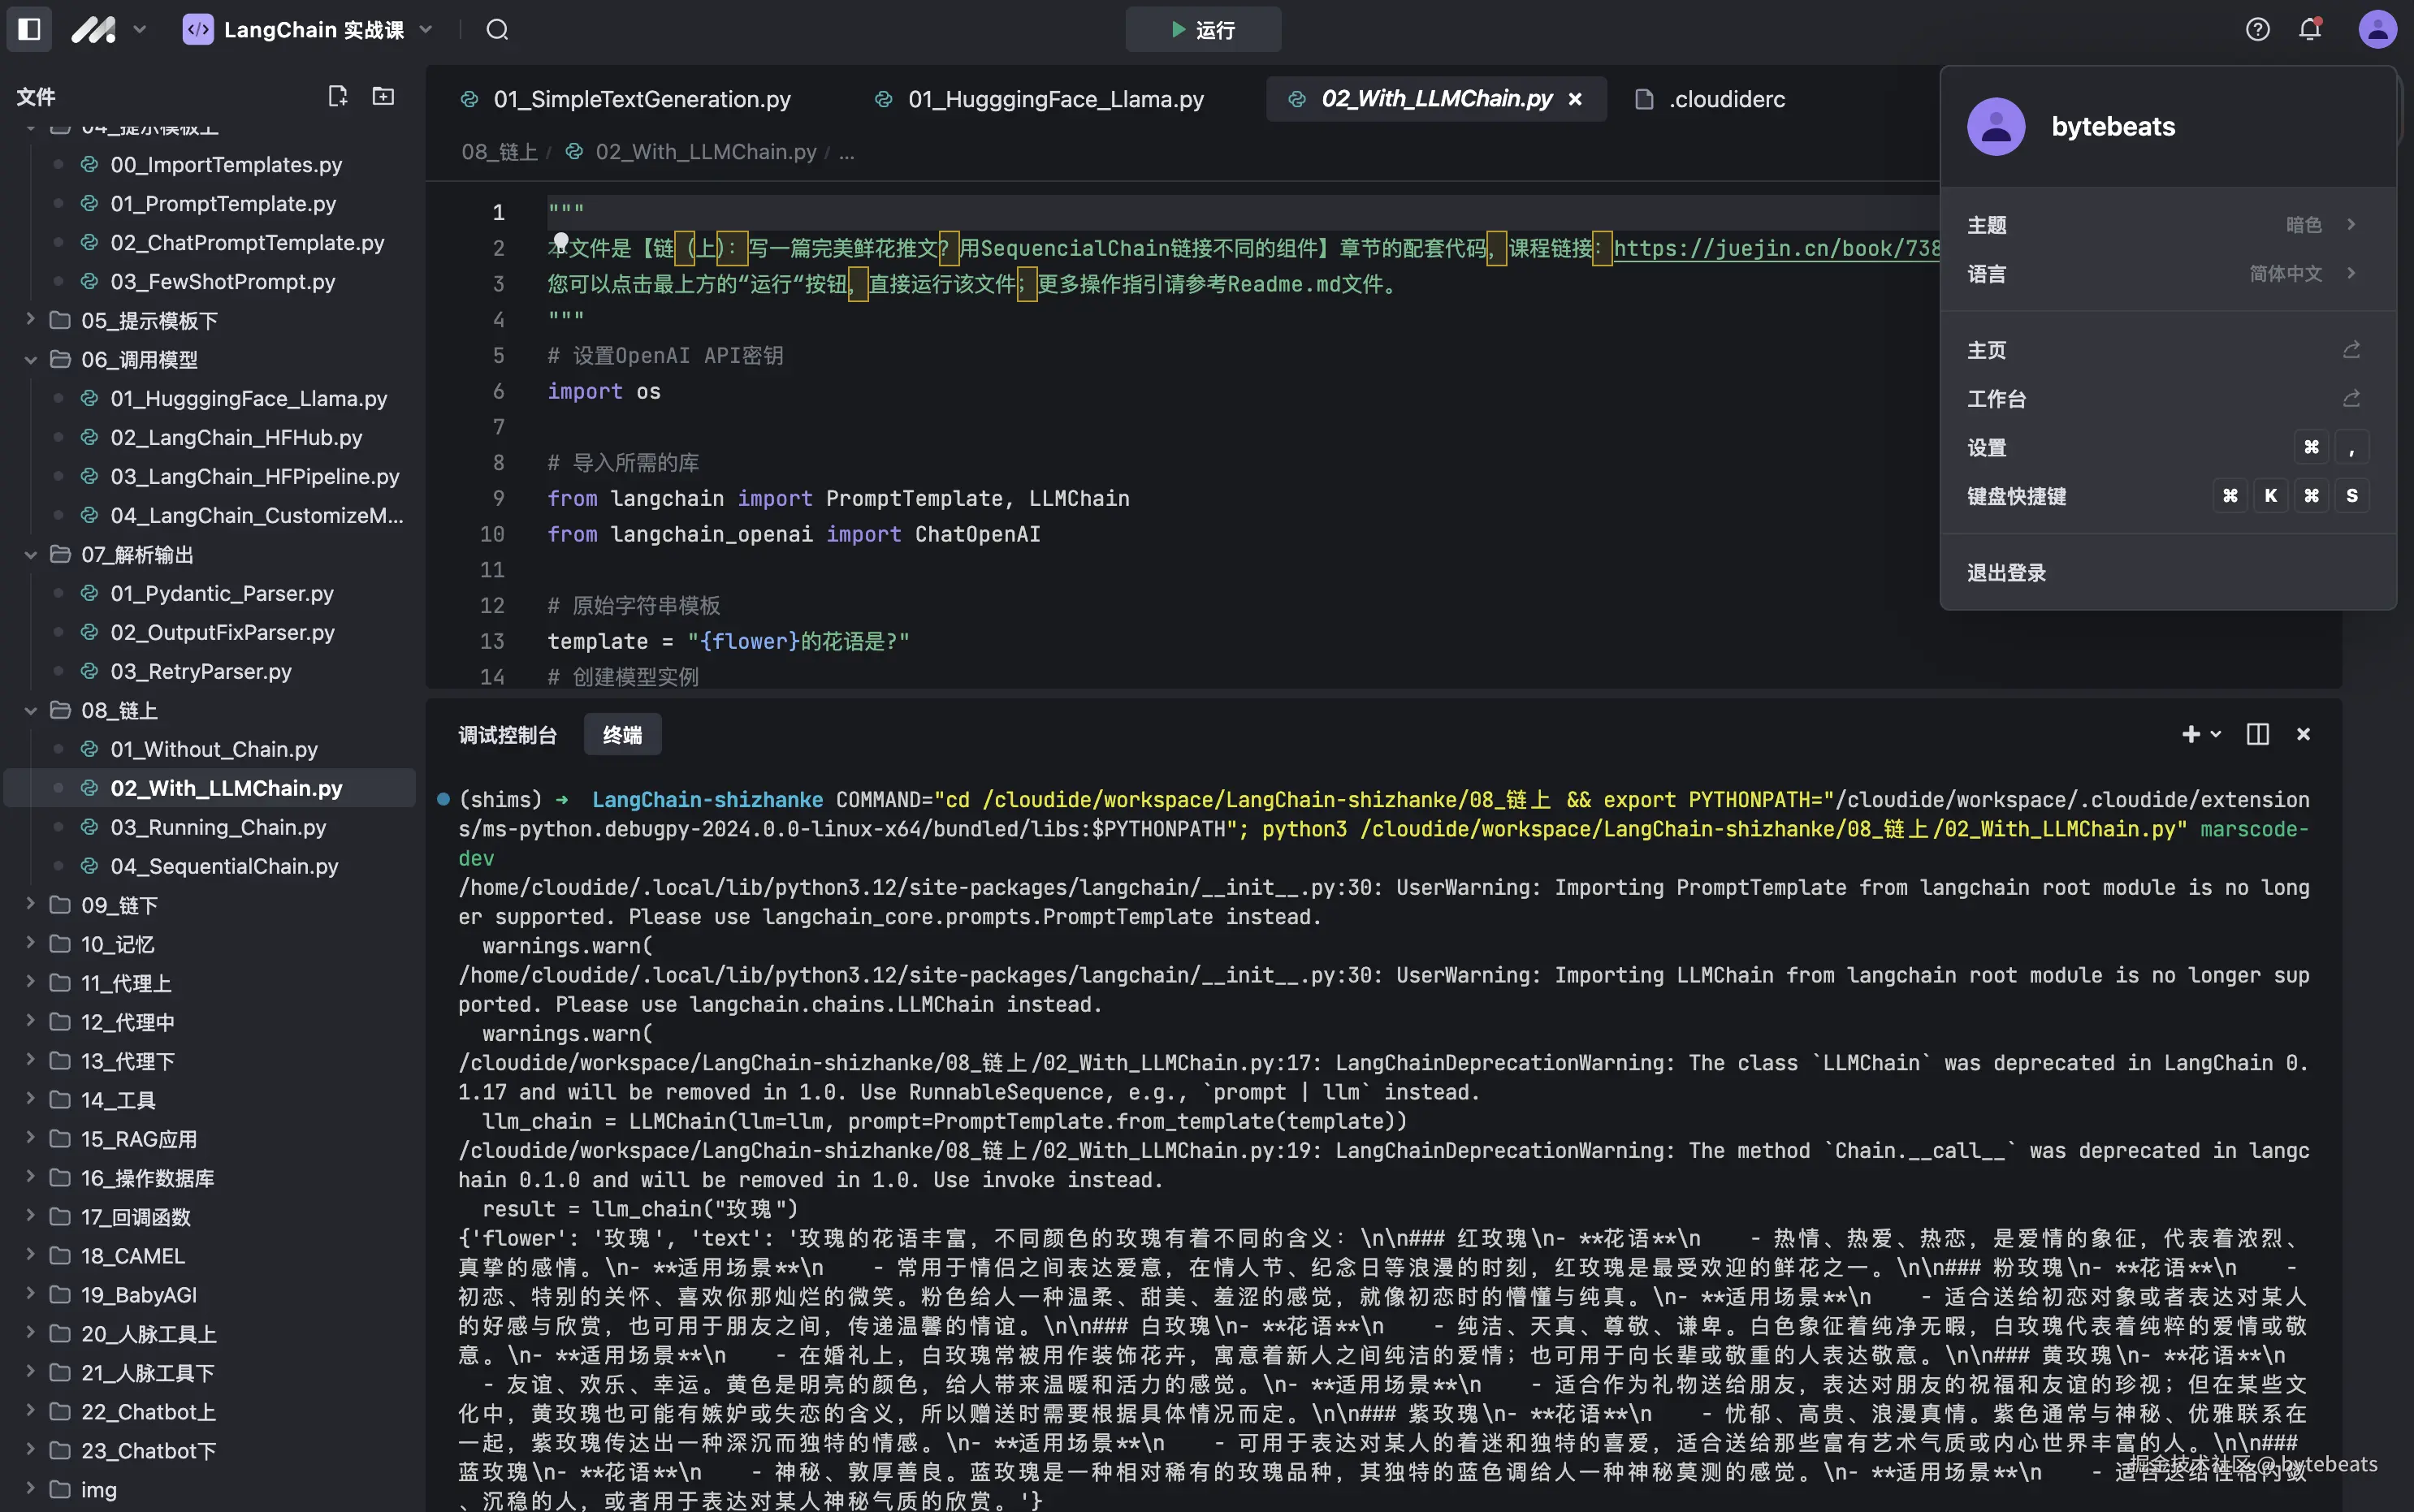Expand the 09_链下 folder
Viewport: 2414px width, 1512px height.
[210, 905]
